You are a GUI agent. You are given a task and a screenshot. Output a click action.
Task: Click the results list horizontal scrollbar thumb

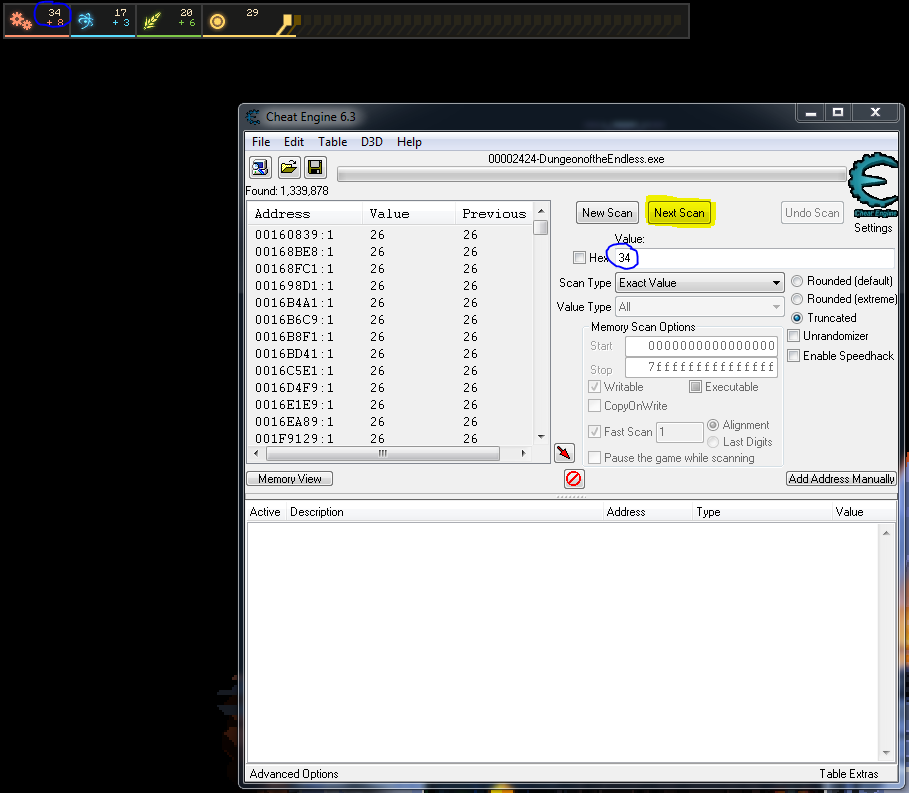point(383,453)
